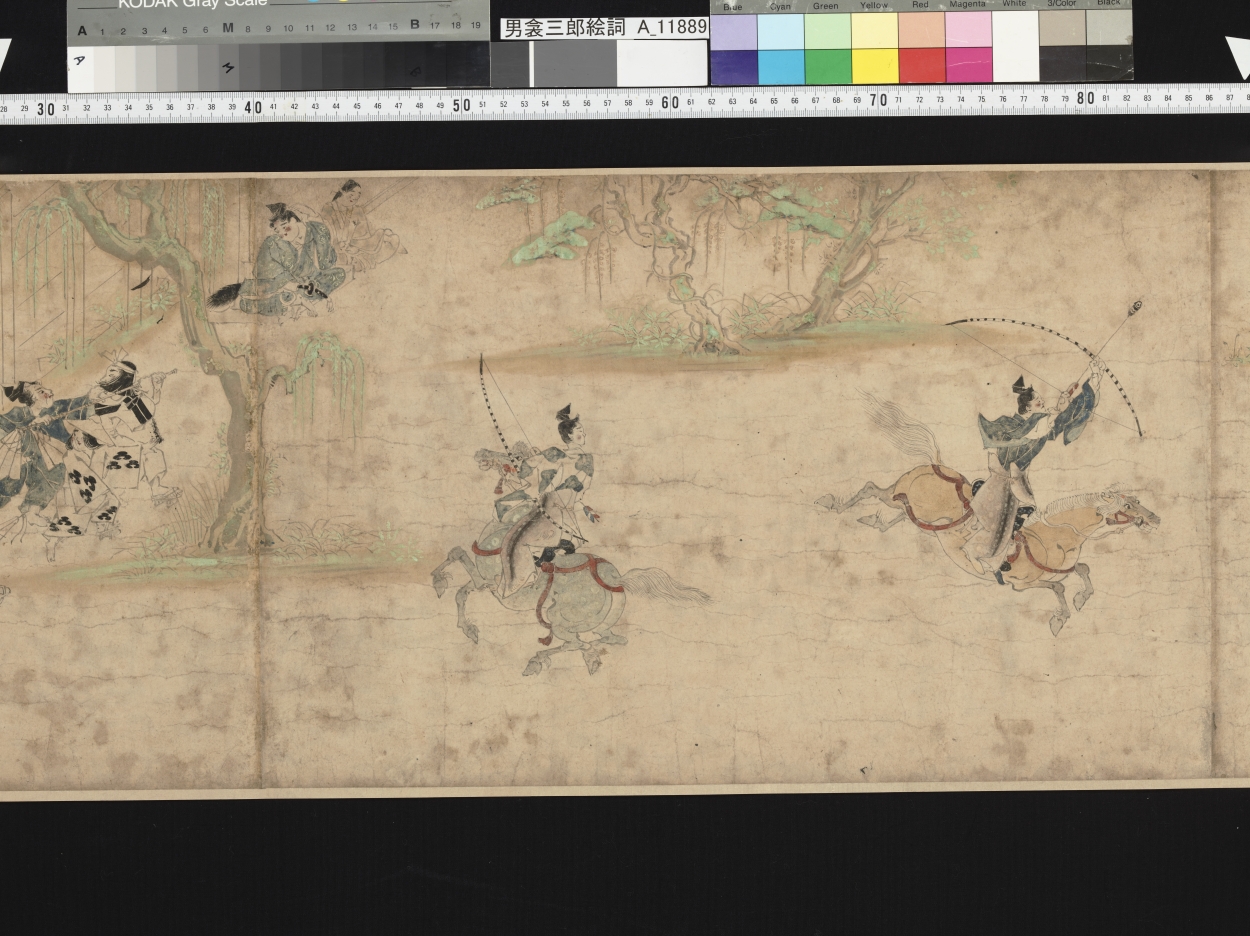Click the ruler mark 40
This screenshot has width=1250, height=936.
pos(254,106)
